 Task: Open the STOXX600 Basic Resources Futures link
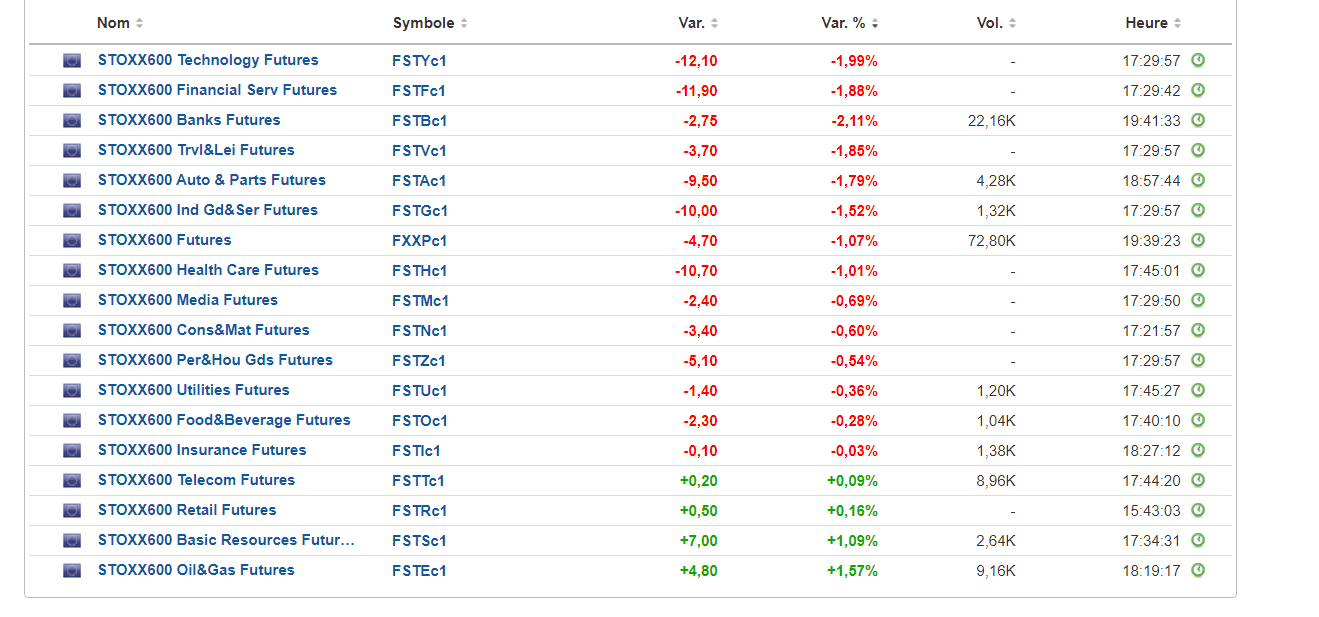tap(226, 540)
